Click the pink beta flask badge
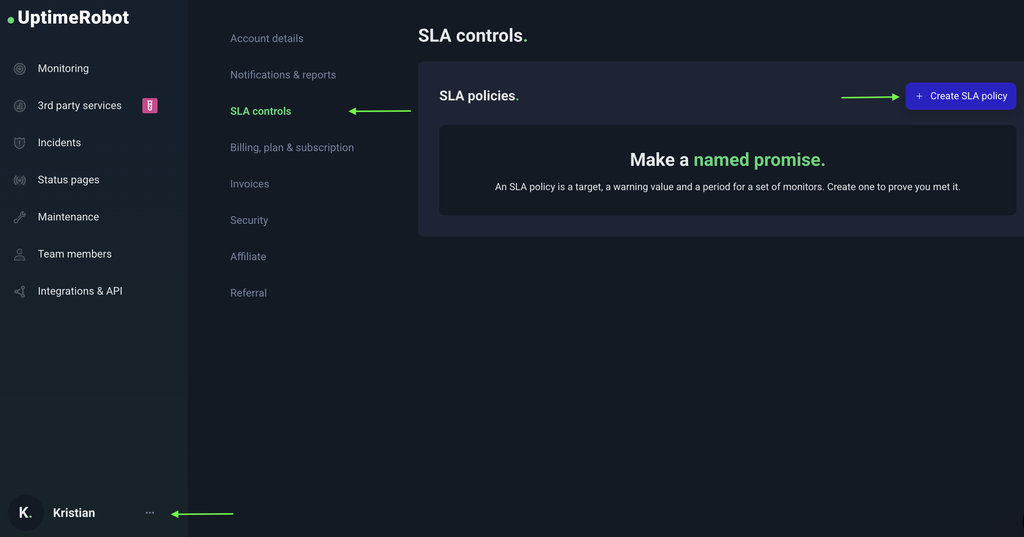Image resolution: width=1024 pixels, height=537 pixels. tap(150, 106)
